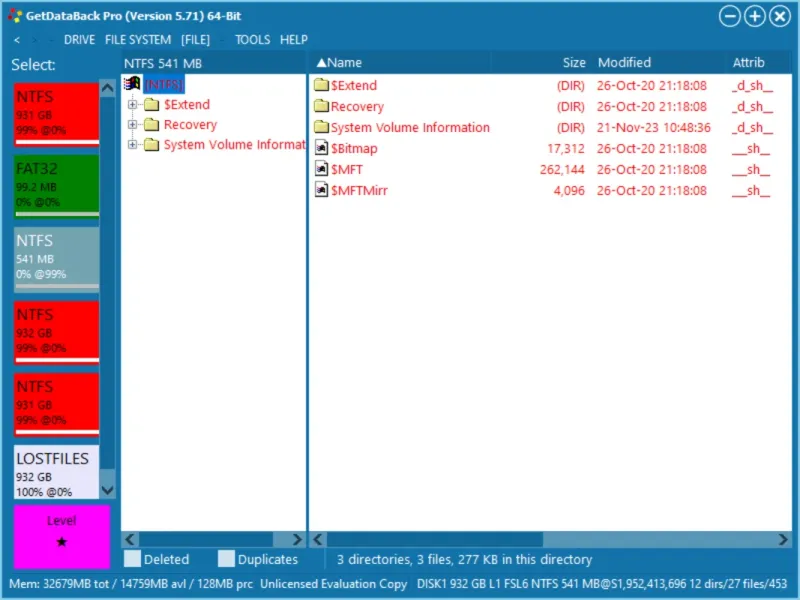This screenshot has width=800, height=600.
Task: Click the Unlicensed Evaluation Copy status text
Action: (x=334, y=584)
